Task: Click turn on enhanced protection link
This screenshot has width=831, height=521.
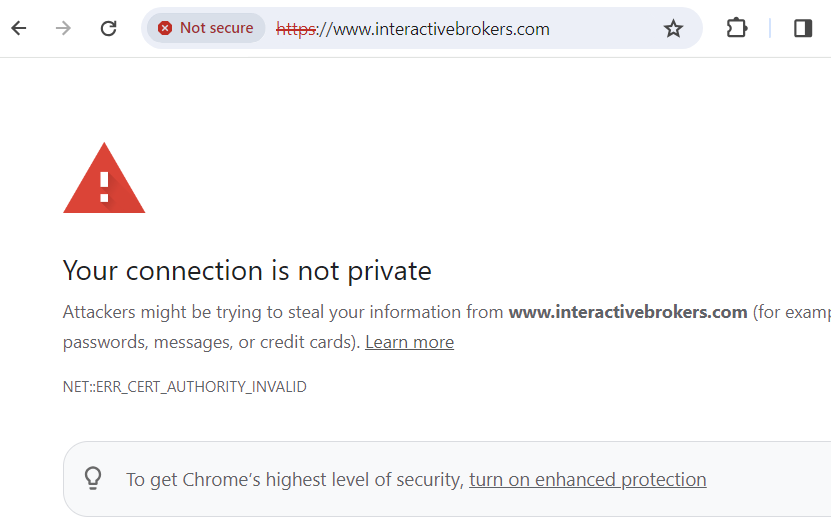Action: click(x=587, y=479)
